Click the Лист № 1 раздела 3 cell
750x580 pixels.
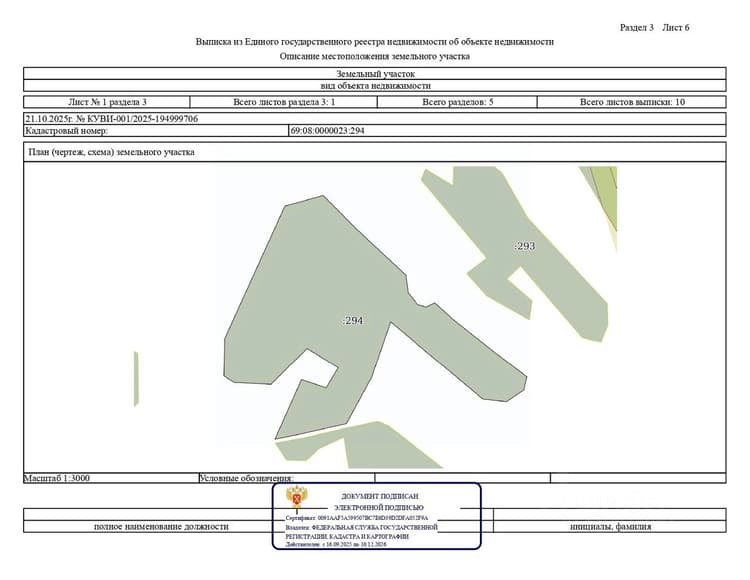click(x=107, y=102)
